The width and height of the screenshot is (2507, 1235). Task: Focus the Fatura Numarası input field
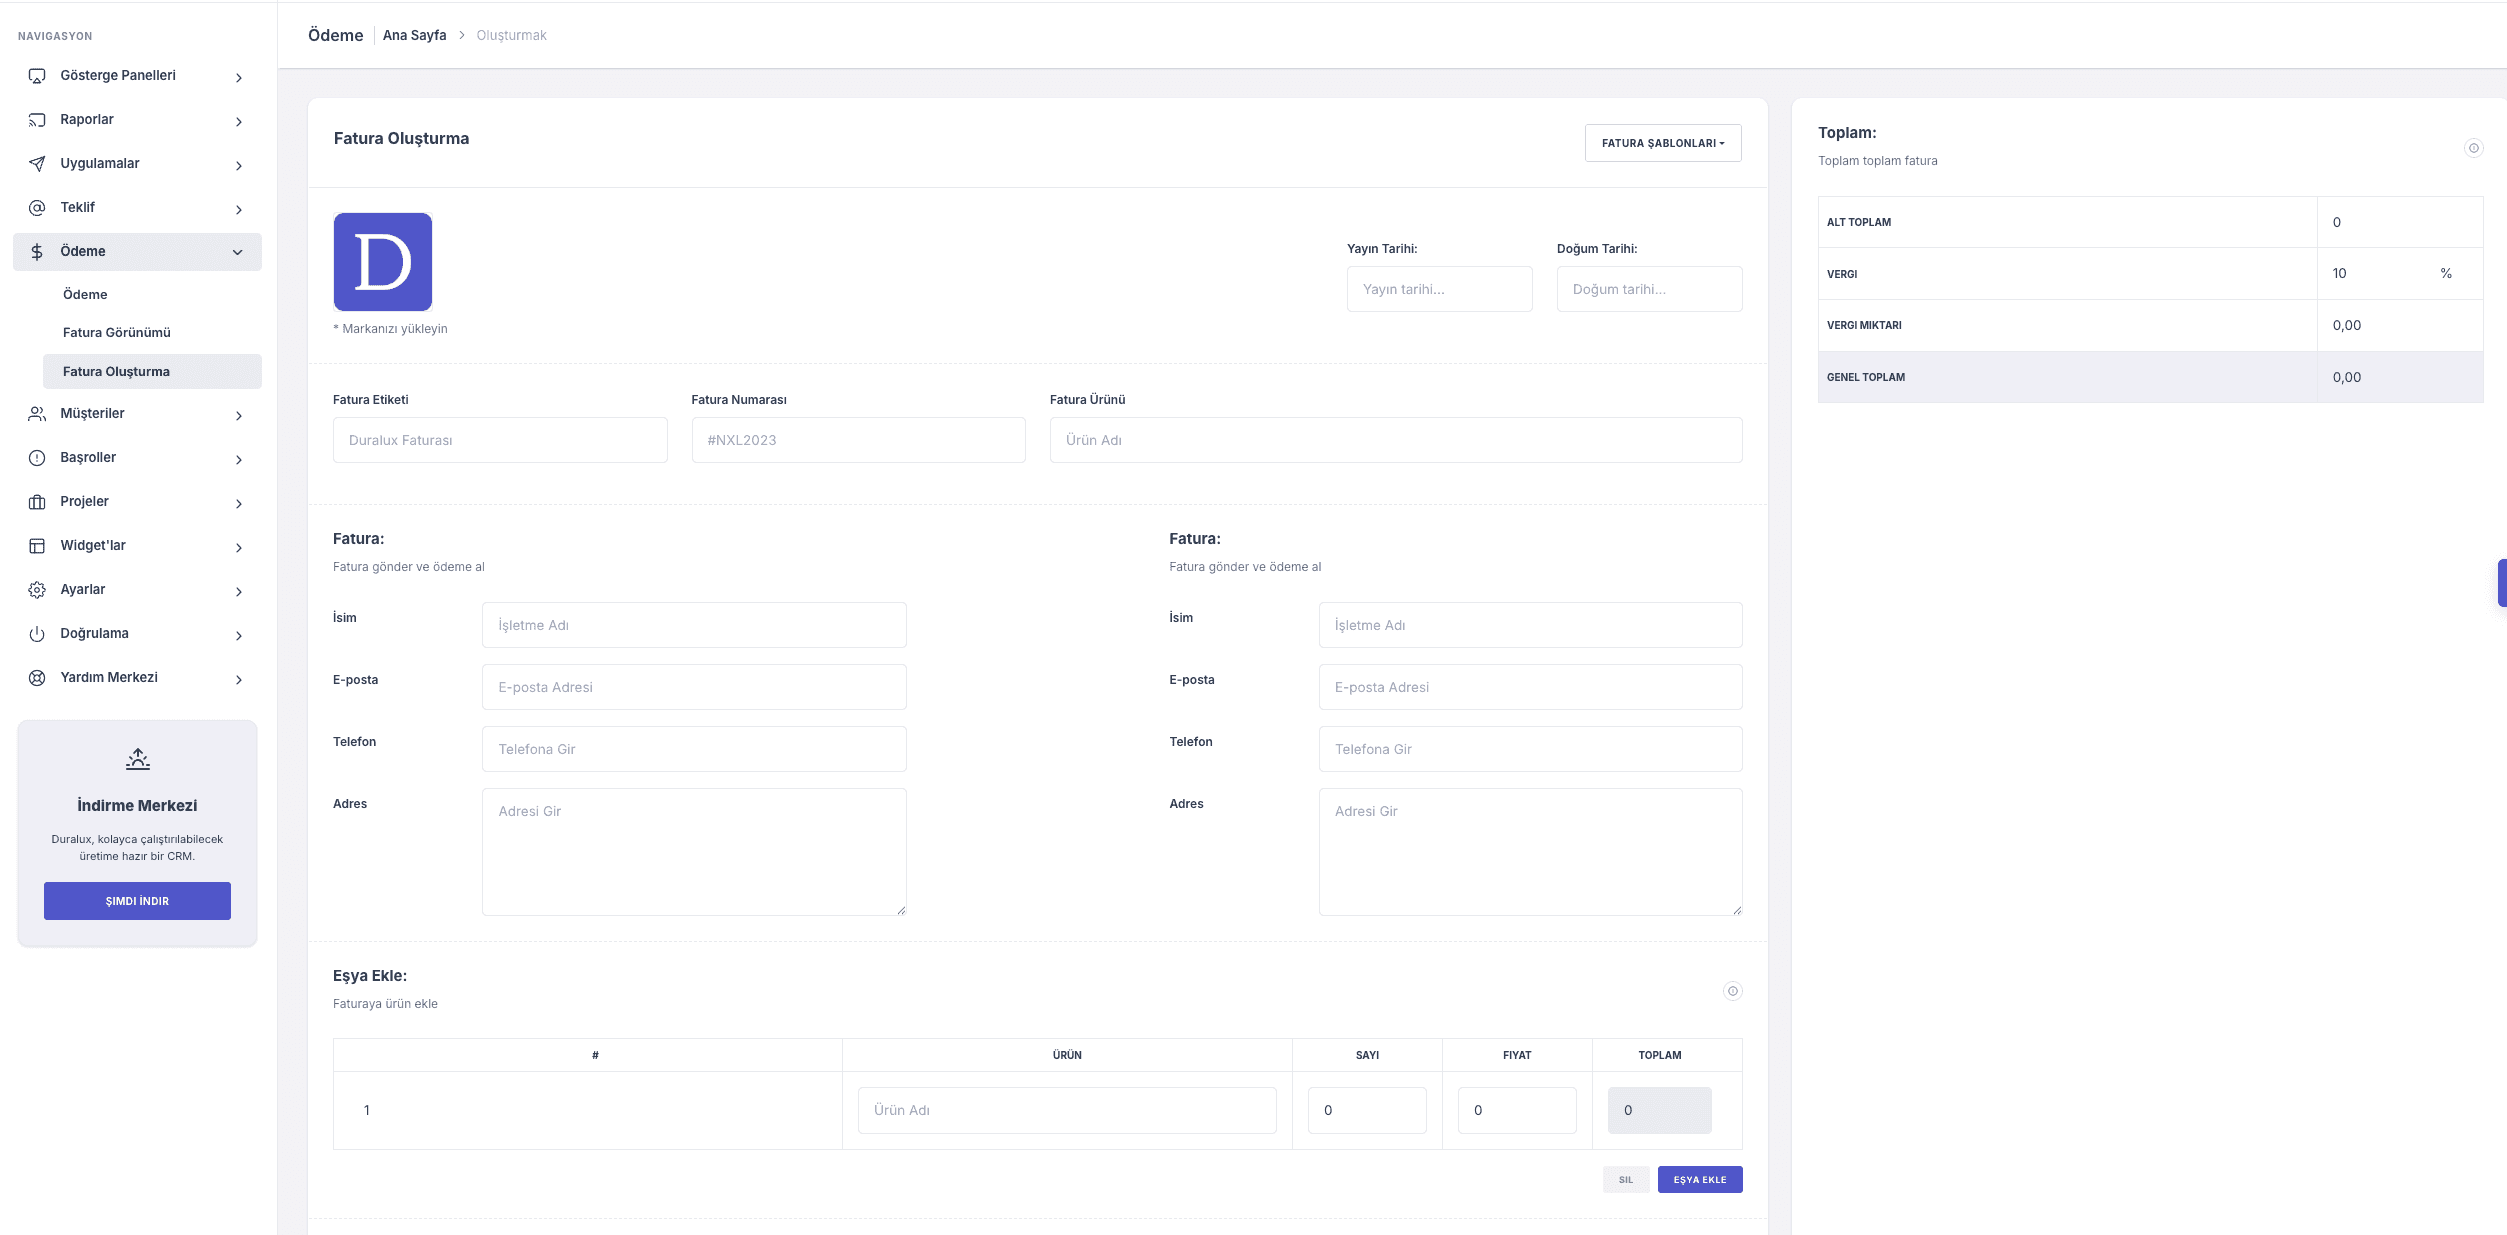(x=858, y=440)
